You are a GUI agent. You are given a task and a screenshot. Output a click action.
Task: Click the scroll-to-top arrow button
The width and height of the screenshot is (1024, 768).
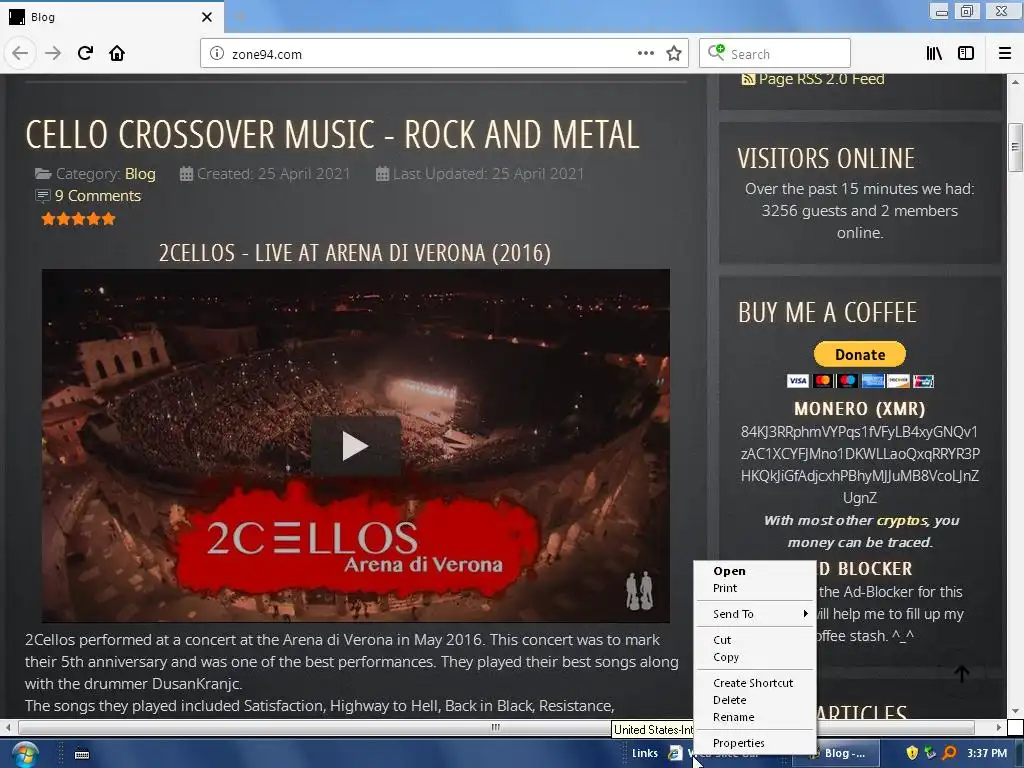[961, 673]
